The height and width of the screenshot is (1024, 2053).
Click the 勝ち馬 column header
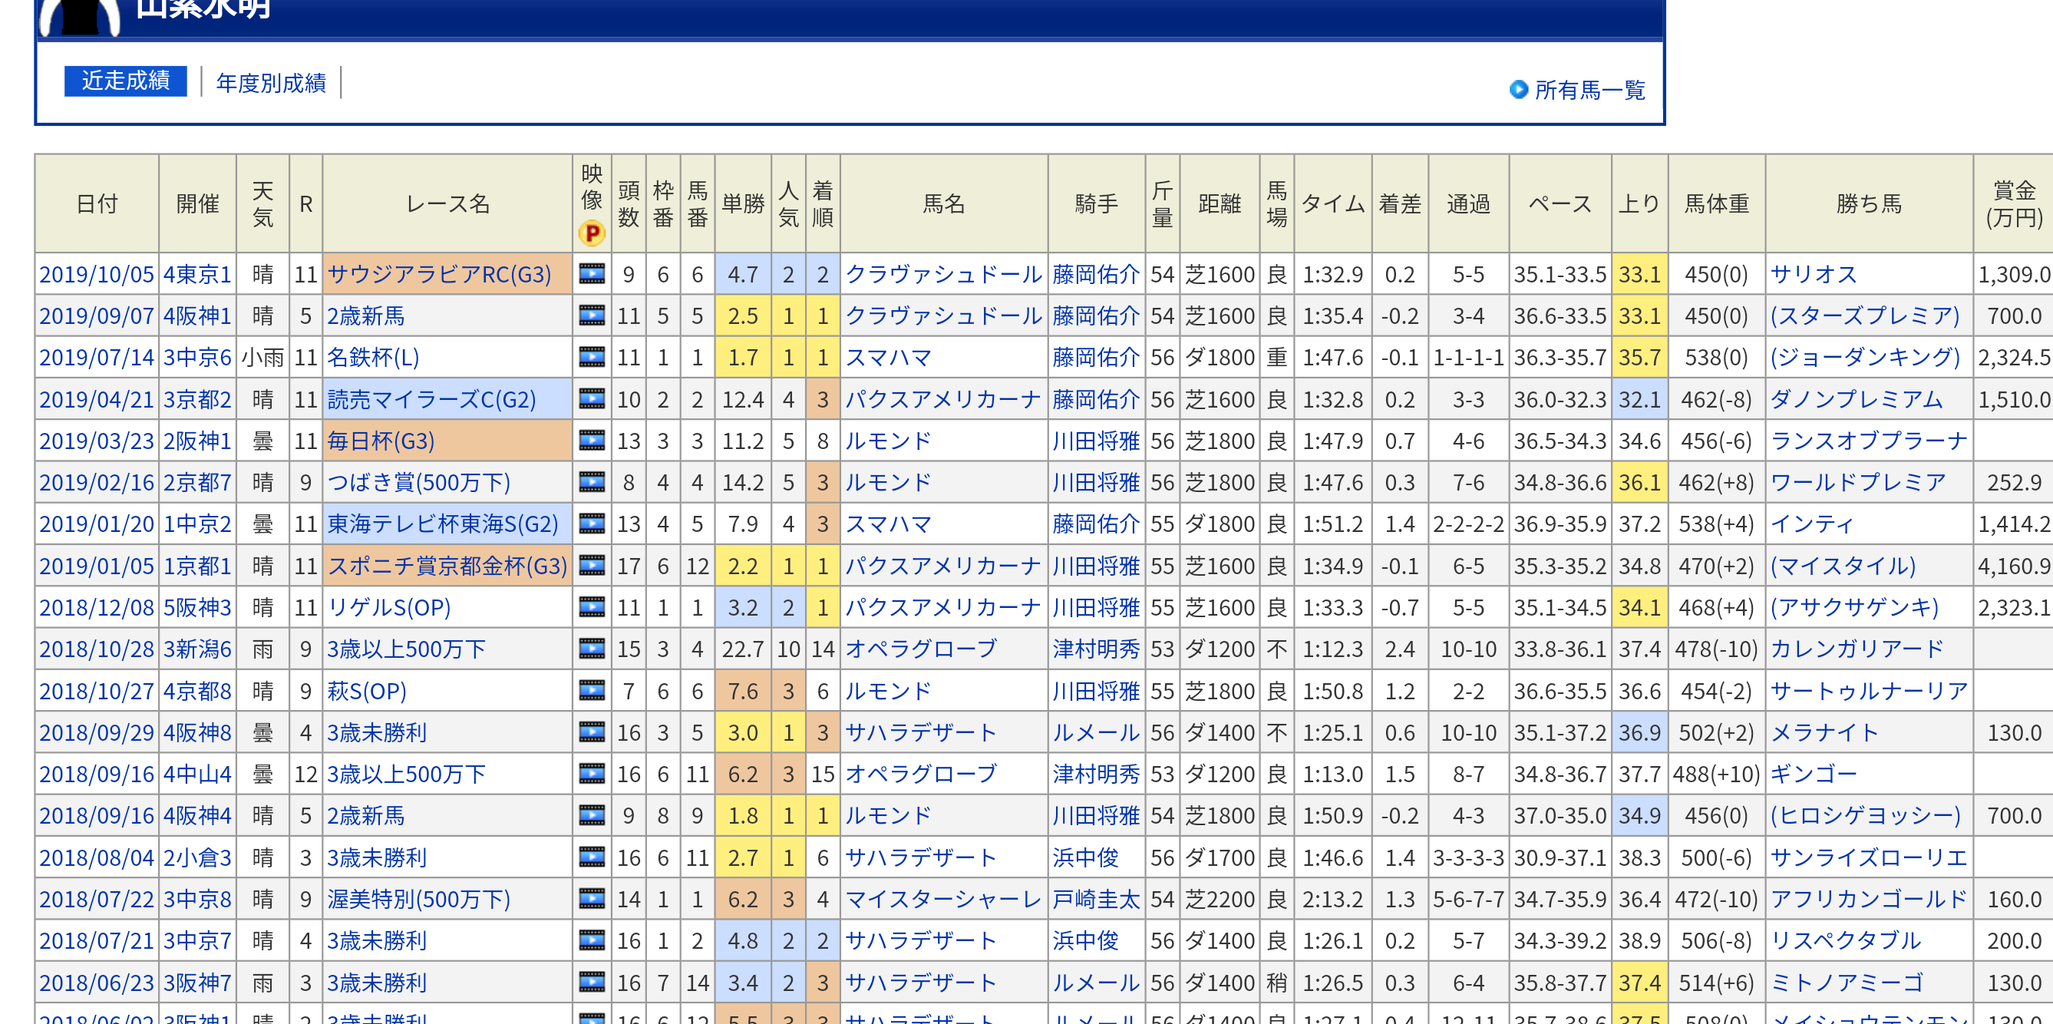[1869, 204]
